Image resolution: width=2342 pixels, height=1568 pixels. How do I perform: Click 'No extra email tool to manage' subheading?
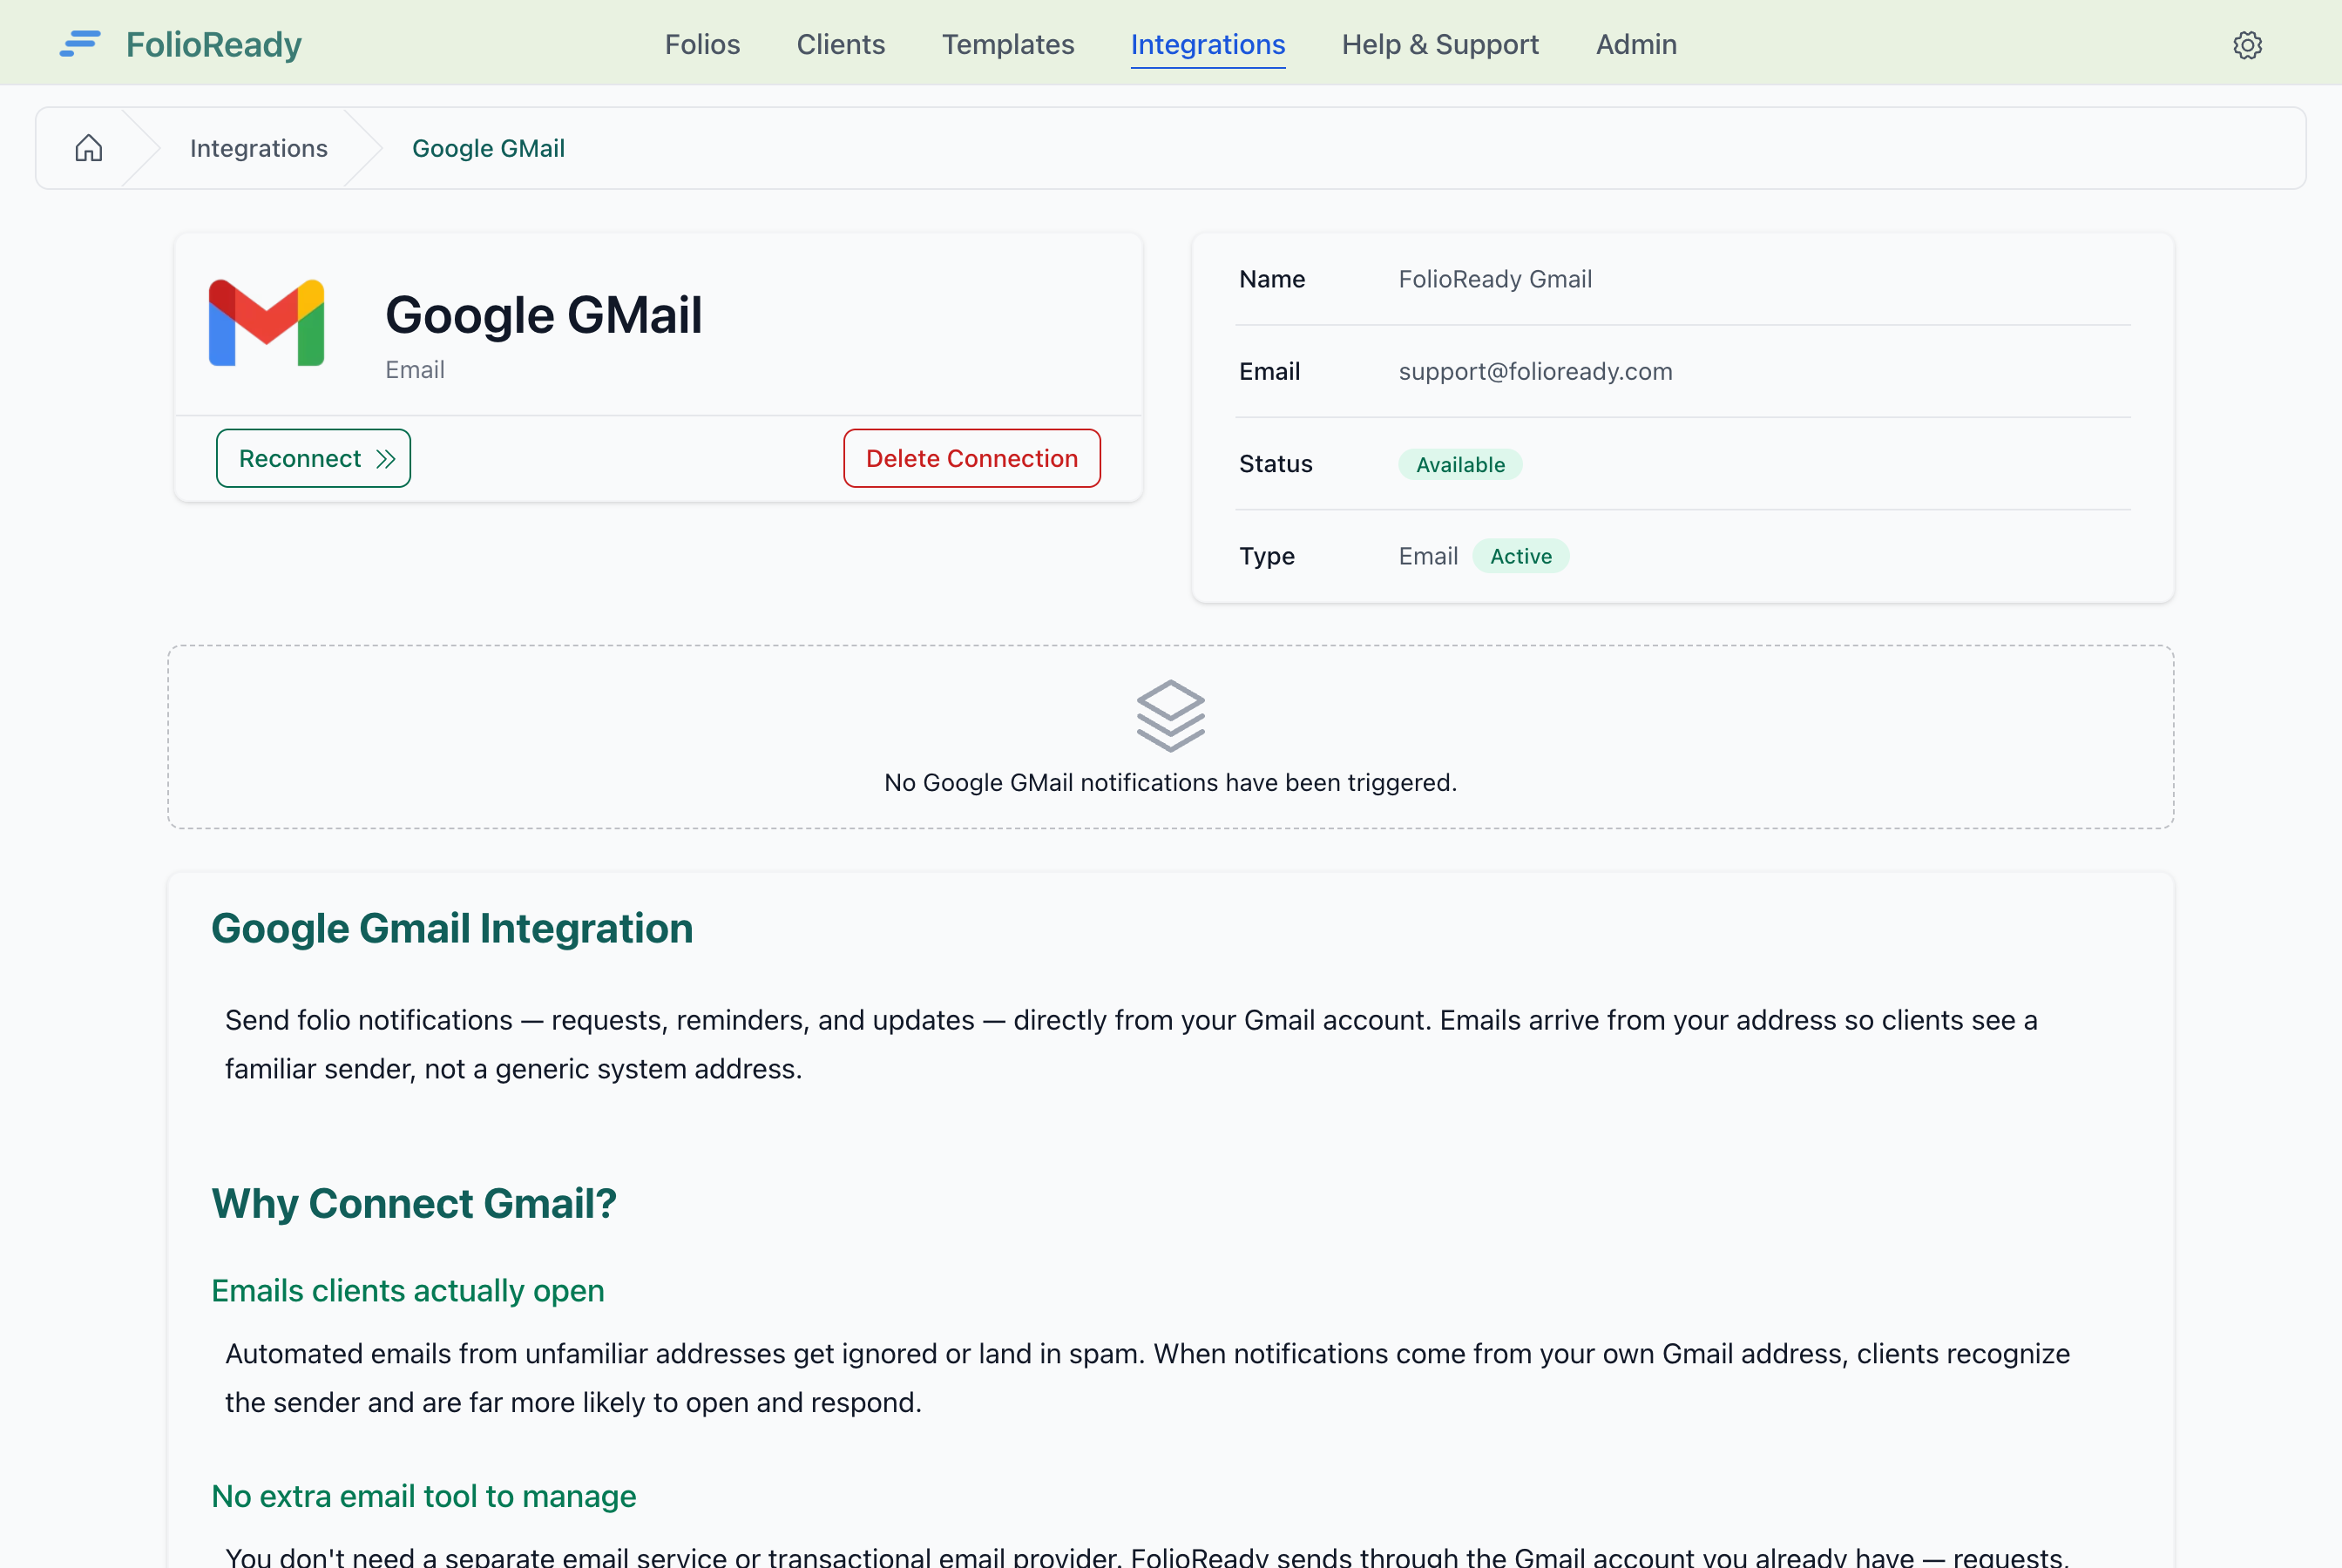tap(424, 1496)
